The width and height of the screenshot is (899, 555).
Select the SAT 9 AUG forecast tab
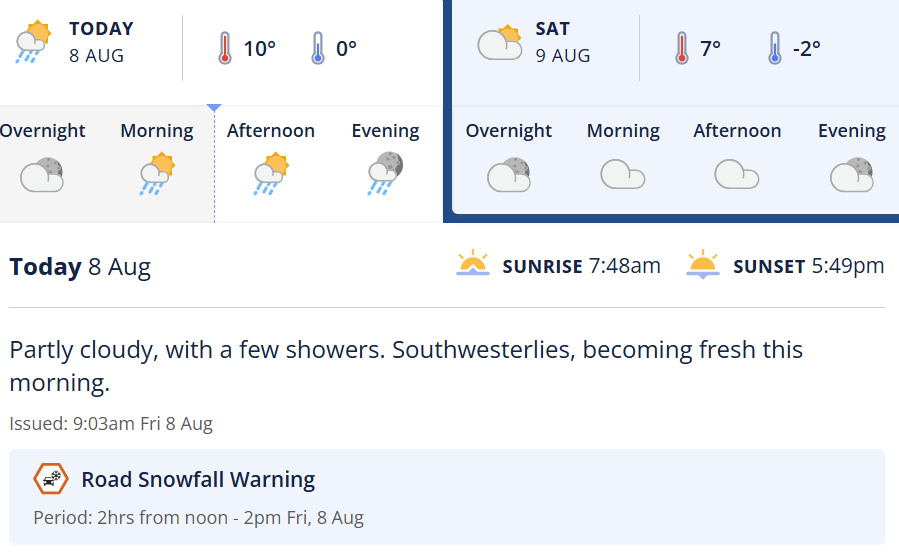[562, 42]
